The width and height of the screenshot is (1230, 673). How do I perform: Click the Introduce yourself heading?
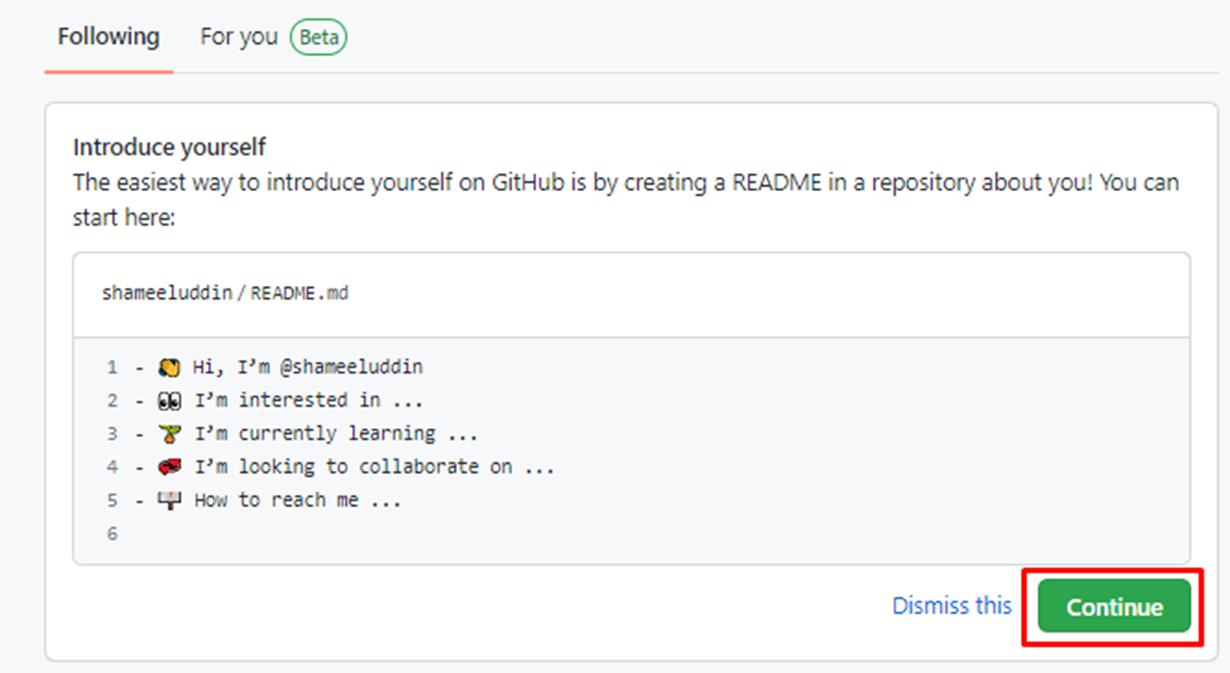170,148
